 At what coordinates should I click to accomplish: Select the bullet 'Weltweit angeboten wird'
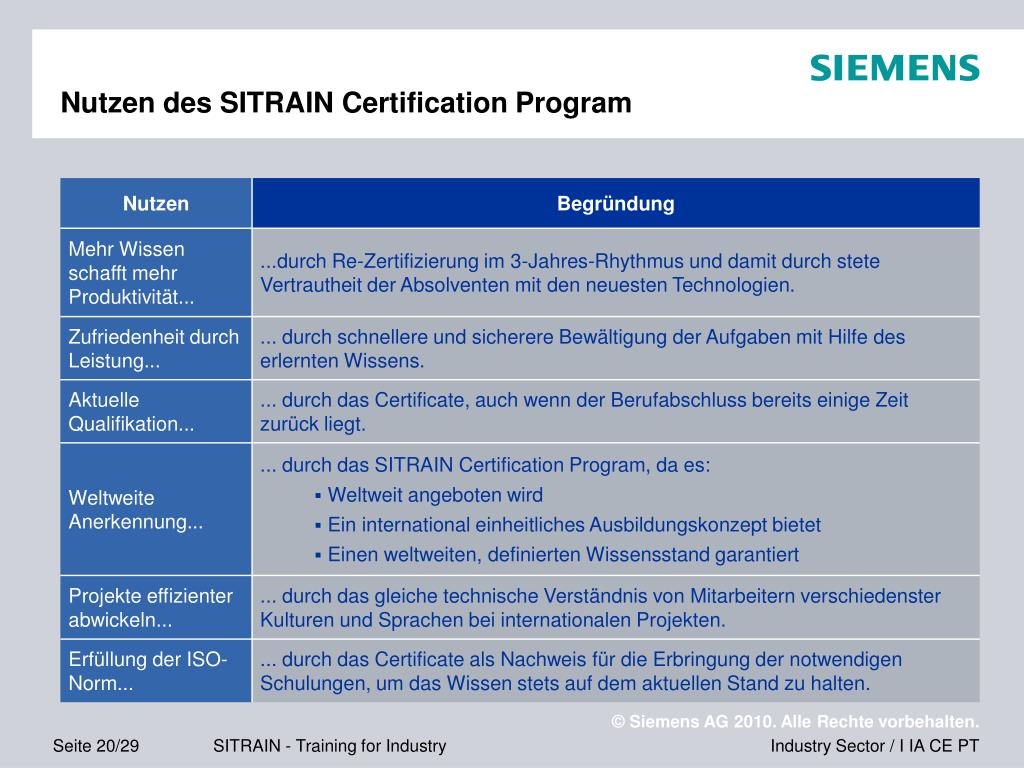tap(435, 495)
